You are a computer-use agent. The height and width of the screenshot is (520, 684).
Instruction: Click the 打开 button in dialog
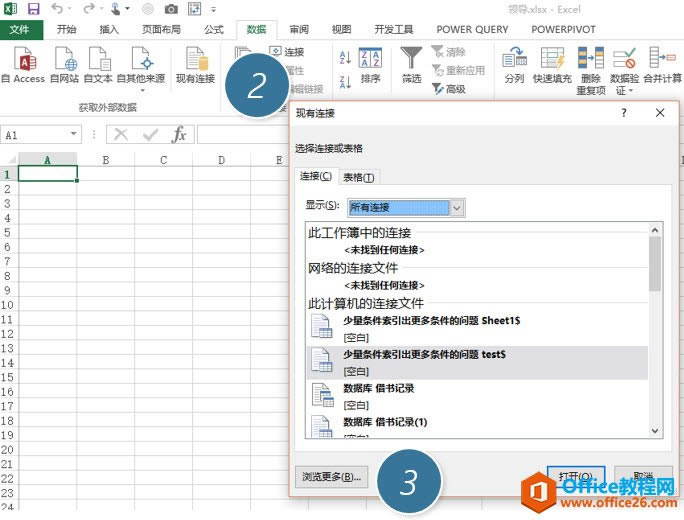click(x=575, y=477)
